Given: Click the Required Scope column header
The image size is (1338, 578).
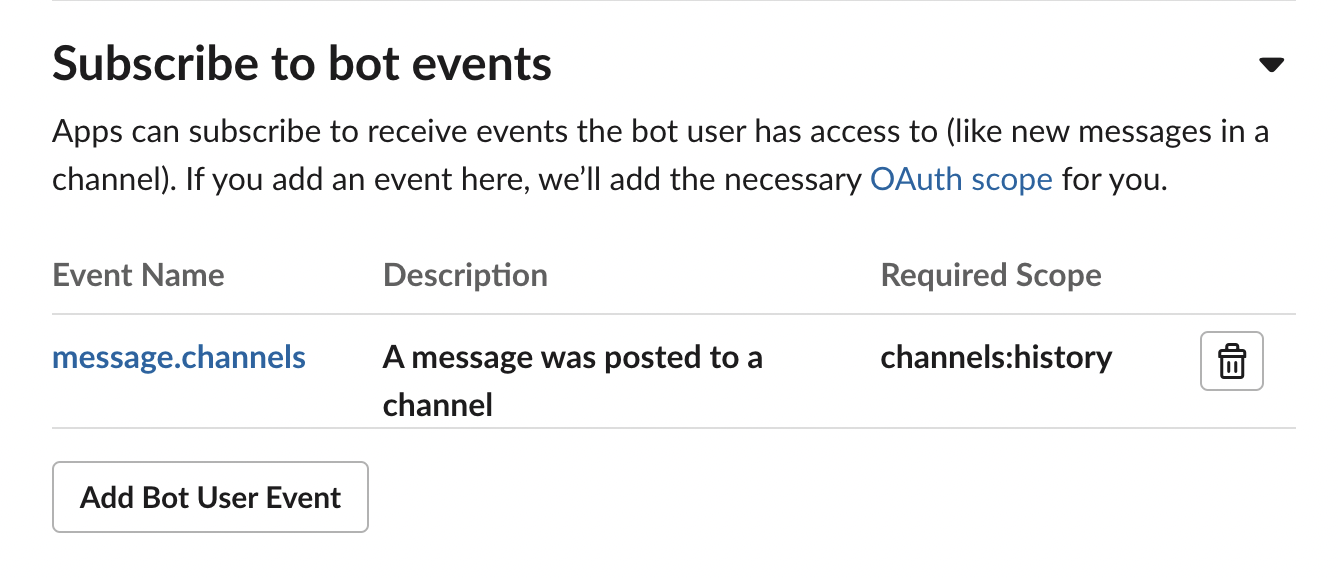Looking at the screenshot, I should point(990,275).
